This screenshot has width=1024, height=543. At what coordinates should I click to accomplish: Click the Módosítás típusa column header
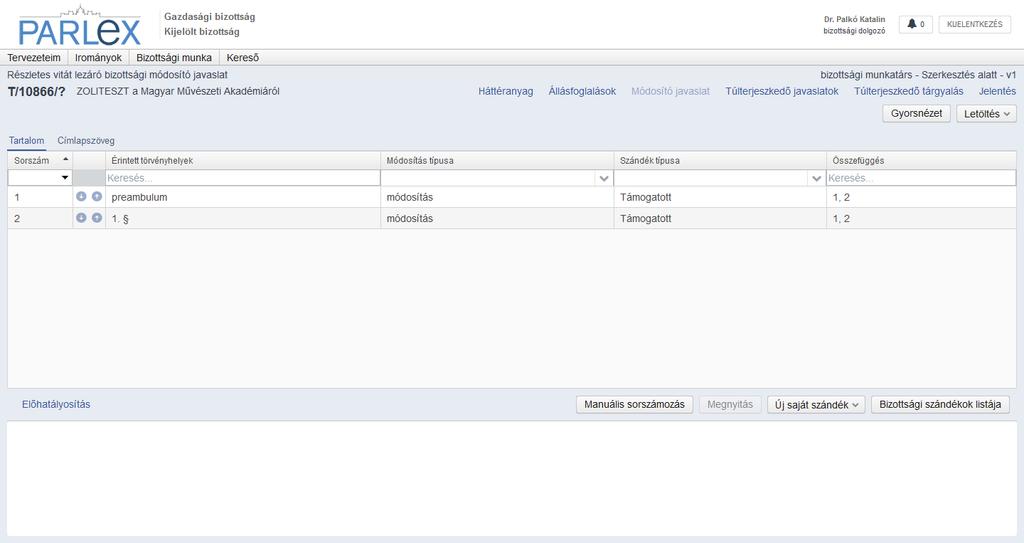[497, 160]
